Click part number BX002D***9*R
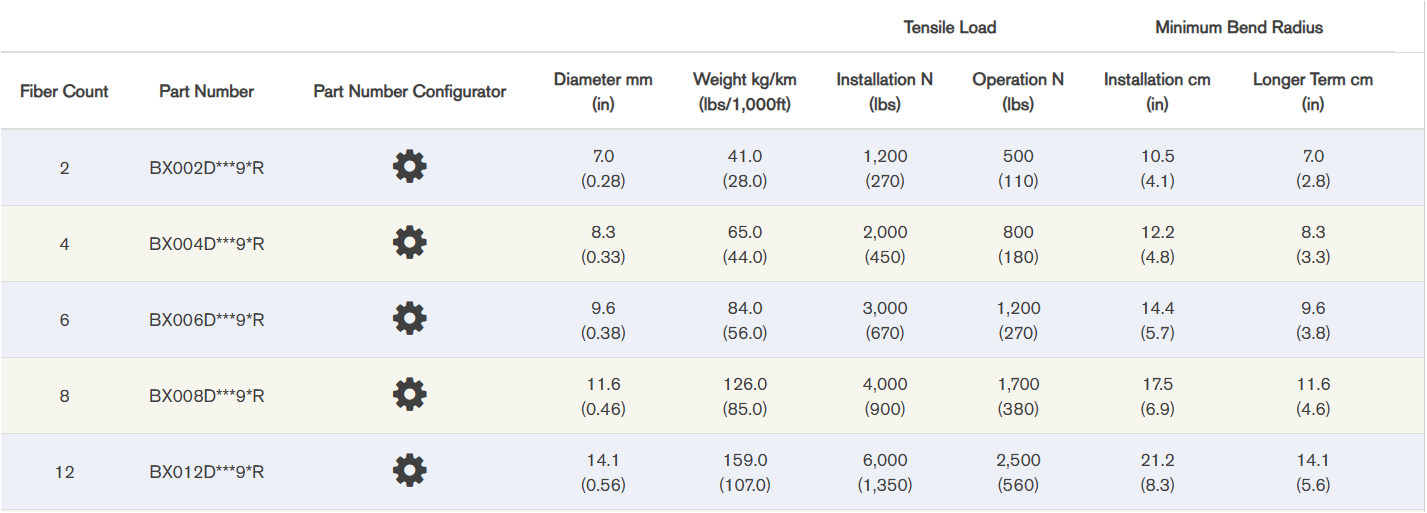This screenshot has width=1427, height=513. [207, 168]
